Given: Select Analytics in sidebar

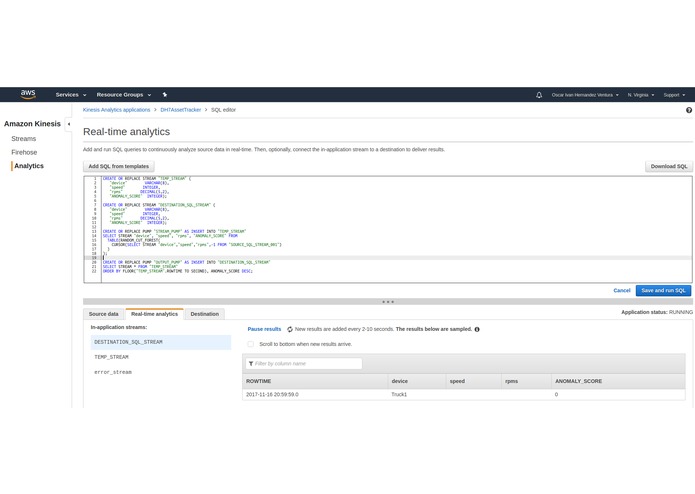Looking at the screenshot, I should tap(29, 166).
